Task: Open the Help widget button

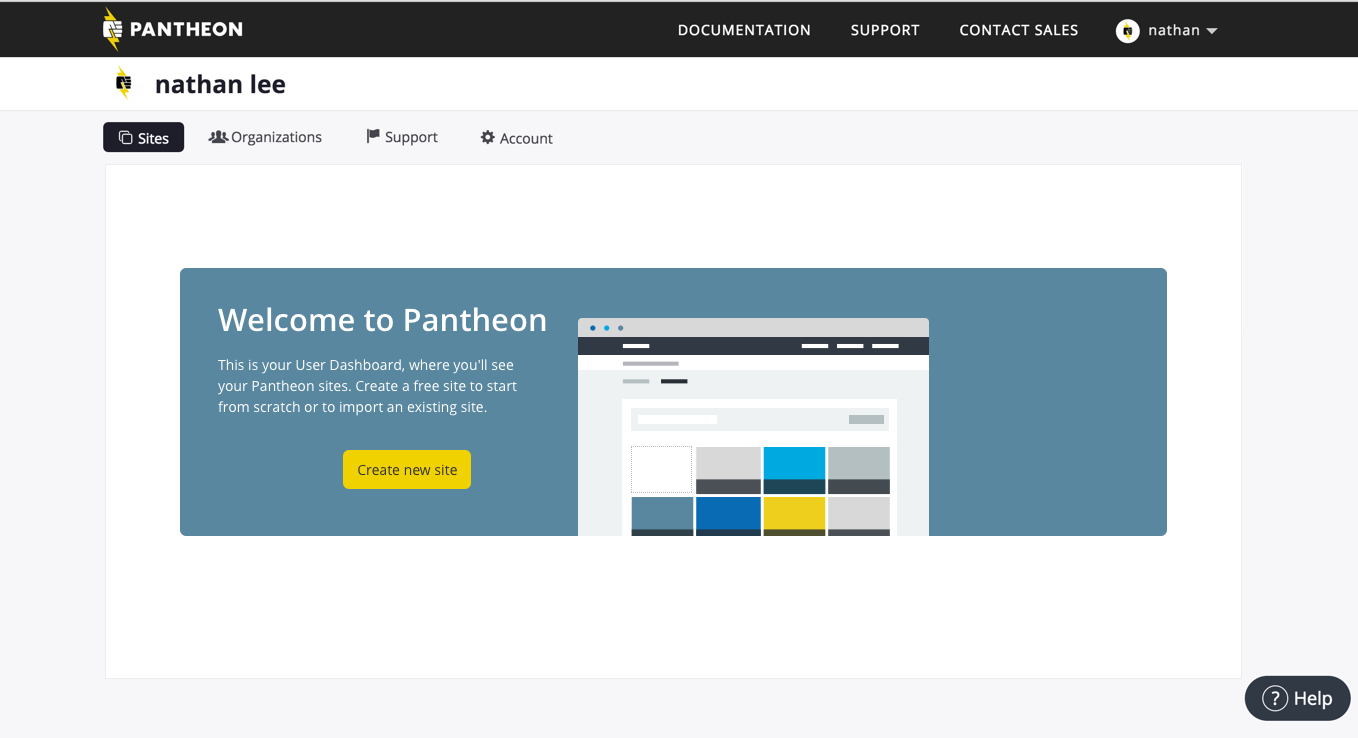Action: 1297,698
